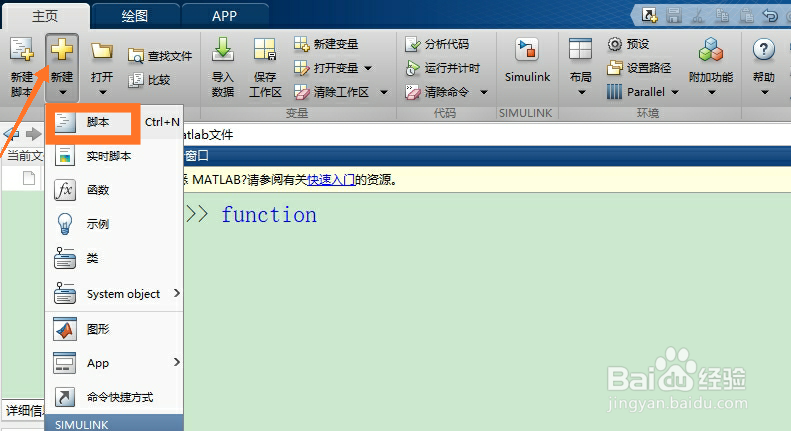Expand the Parallel dropdown arrow
Viewport: 791px width, 431px height.
(675, 92)
